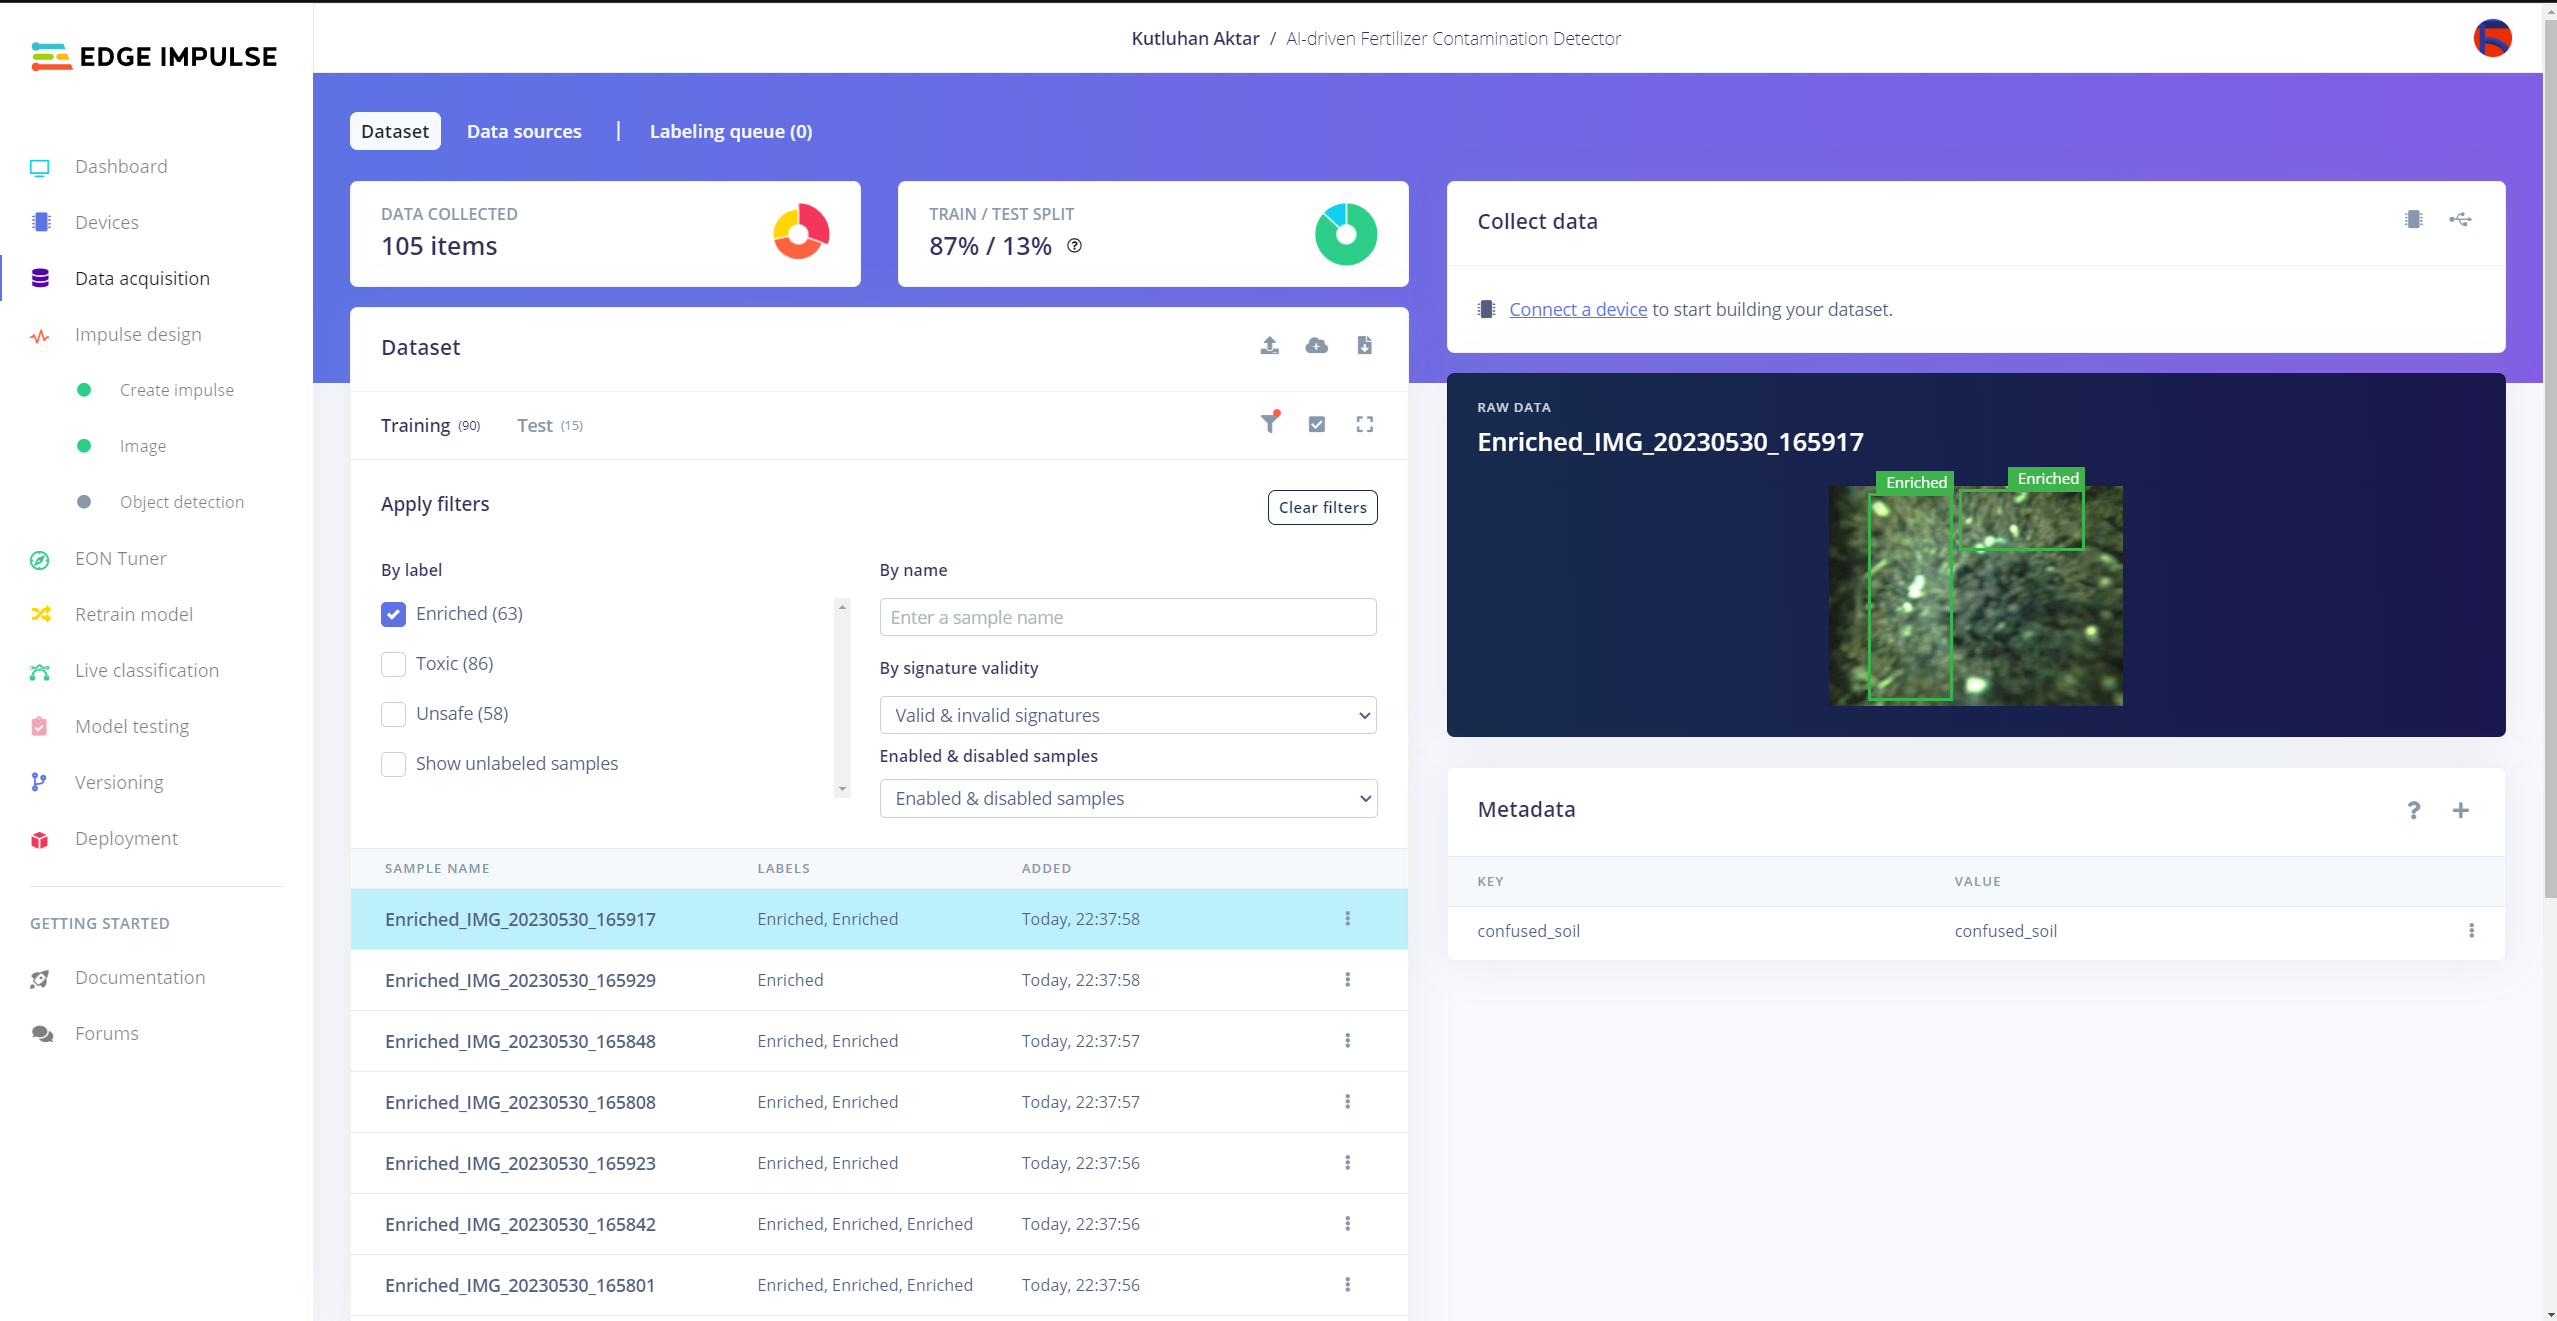This screenshot has height=1321, width=2557.
Task: Click the cloud upload icon in Dataset header
Action: 1316,346
